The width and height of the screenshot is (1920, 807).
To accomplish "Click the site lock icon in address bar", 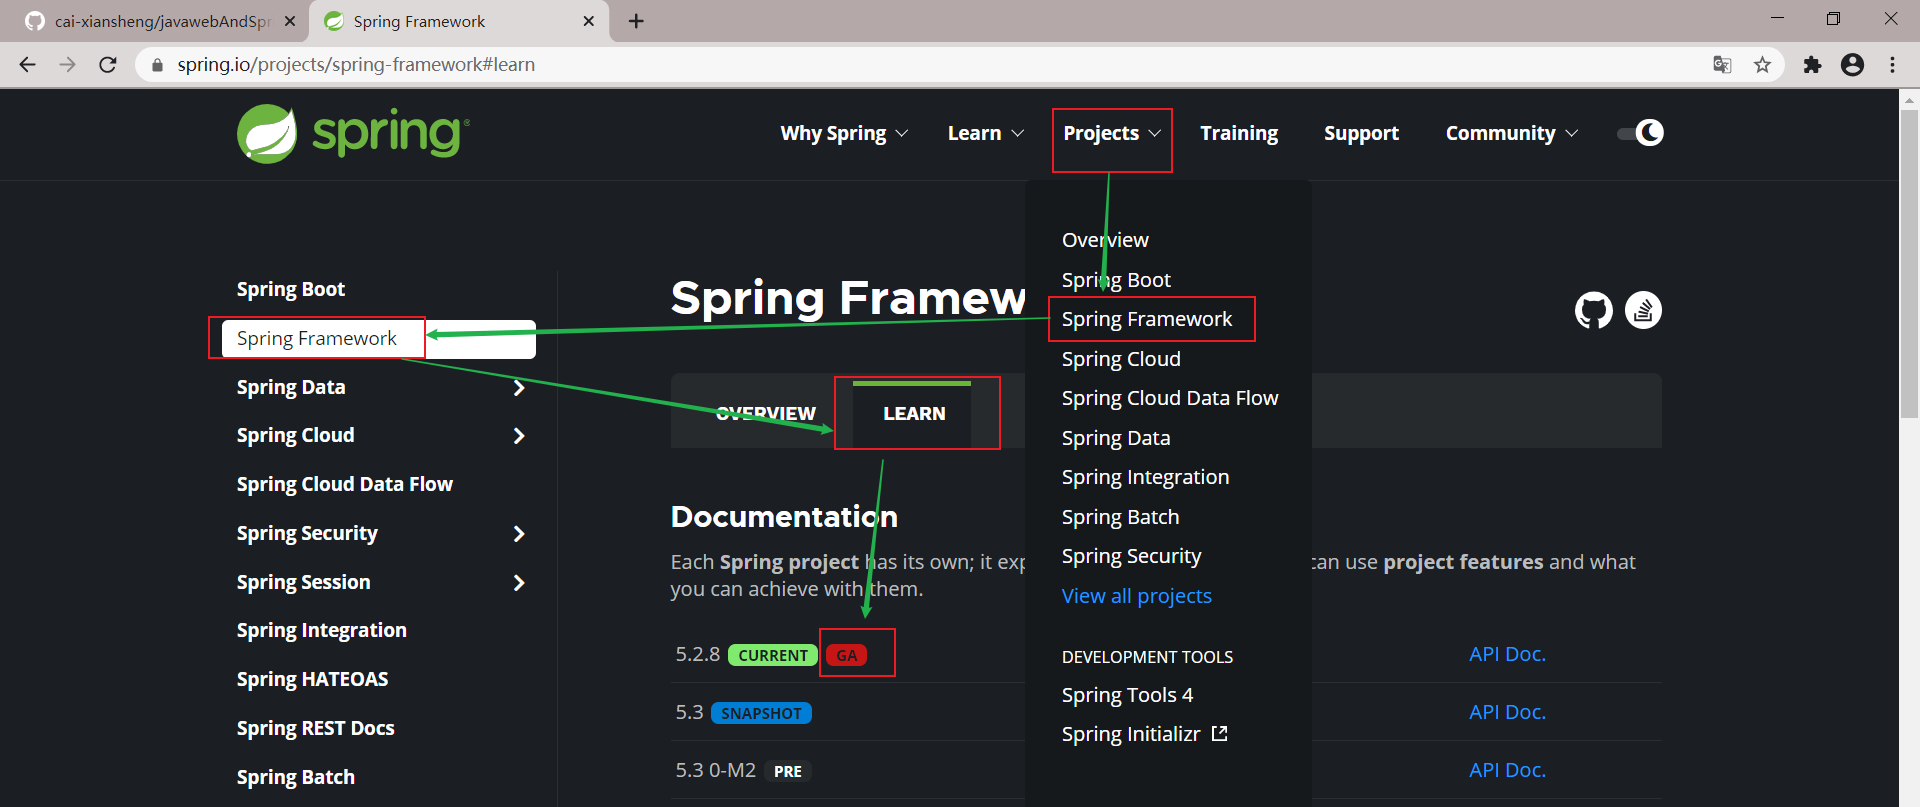I will (157, 65).
